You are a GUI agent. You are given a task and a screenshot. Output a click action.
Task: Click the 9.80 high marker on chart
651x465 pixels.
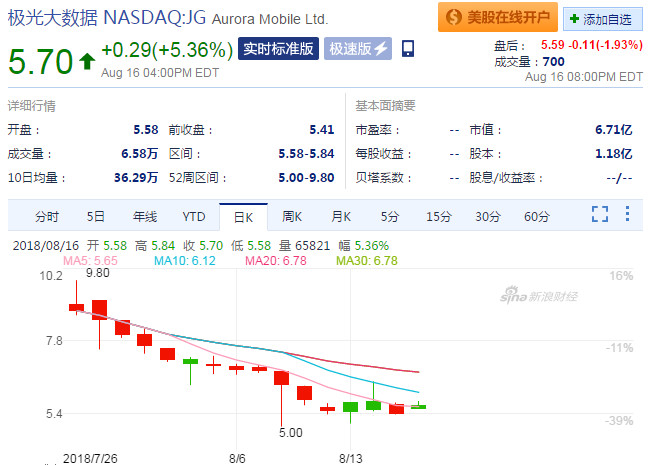(x=98, y=273)
